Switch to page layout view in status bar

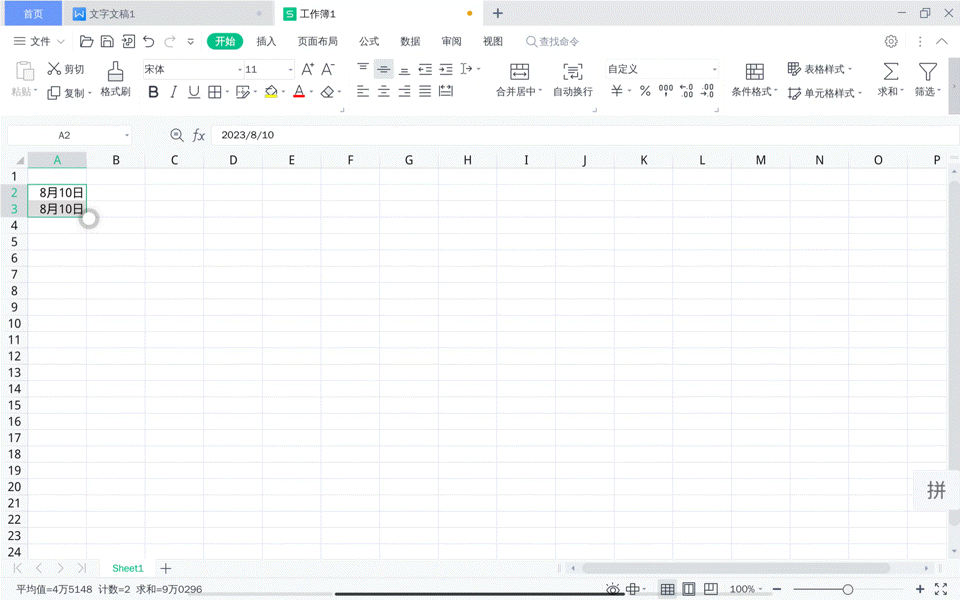click(689, 590)
